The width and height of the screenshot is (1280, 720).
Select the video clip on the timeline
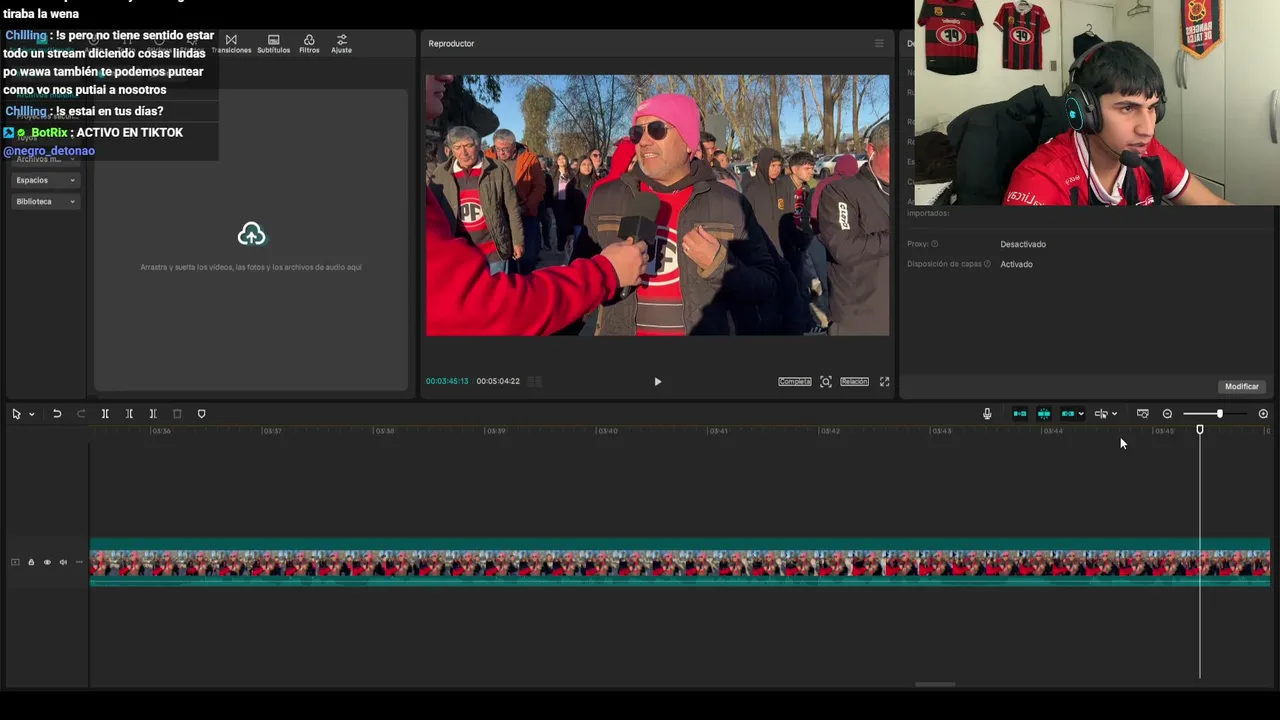(x=680, y=563)
